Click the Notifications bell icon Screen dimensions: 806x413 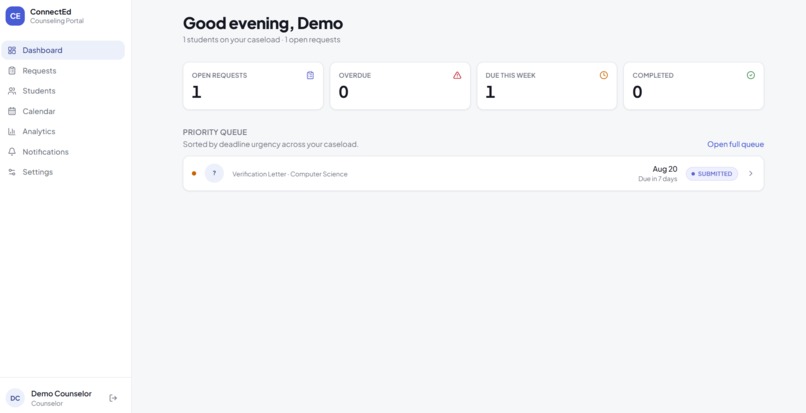tap(12, 152)
